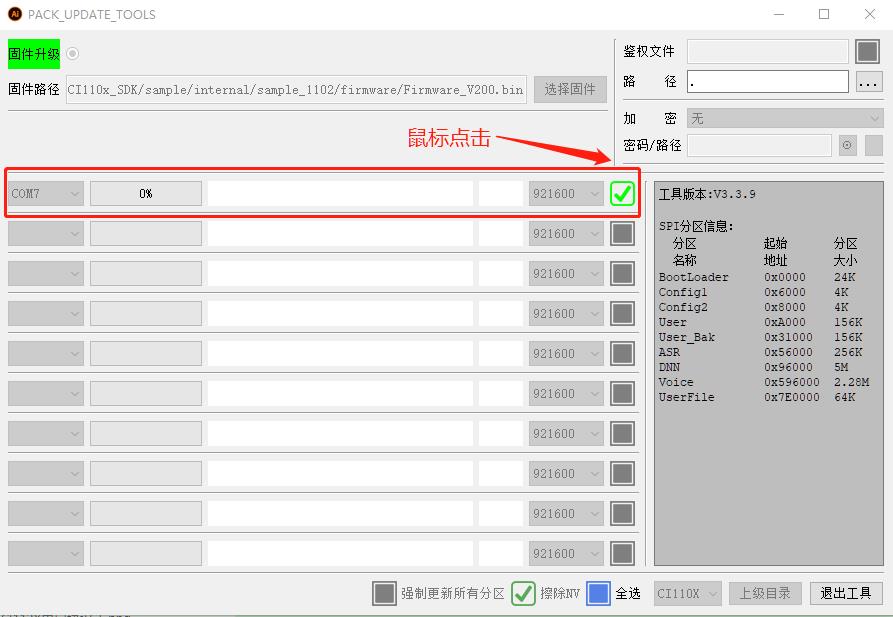The height and width of the screenshot is (617, 893).
Task: Click the 0xA000 start address
Action: (785, 322)
